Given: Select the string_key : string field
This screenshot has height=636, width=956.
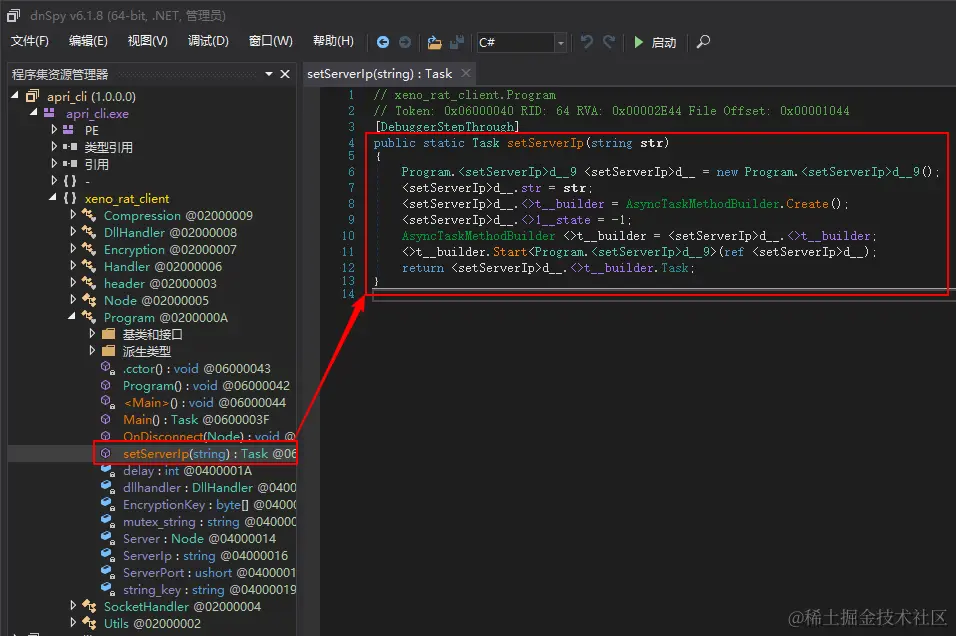Looking at the screenshot, I should pyautogui.click(x=209, y=590).
